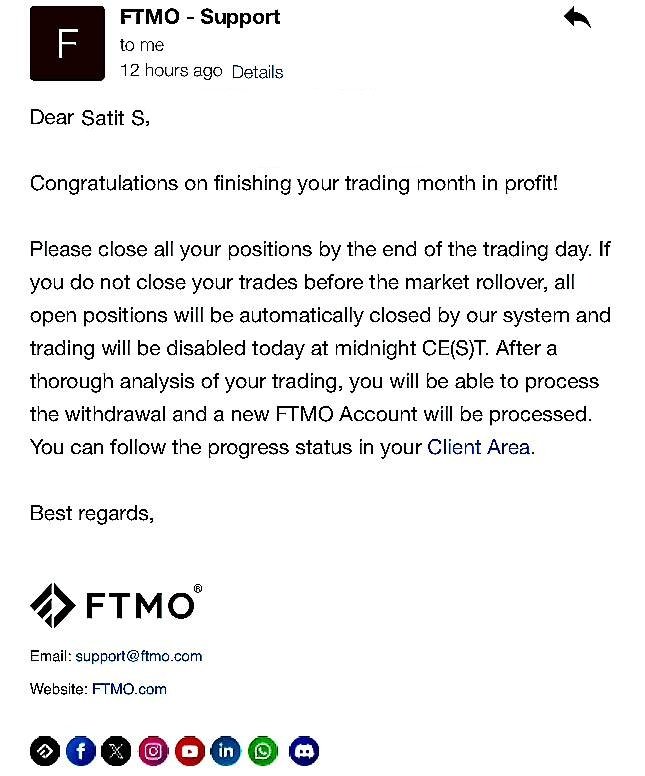Screen dimensions: 645x776
Task: Click the reply arrow icon
Action: [x=578, y=17]
